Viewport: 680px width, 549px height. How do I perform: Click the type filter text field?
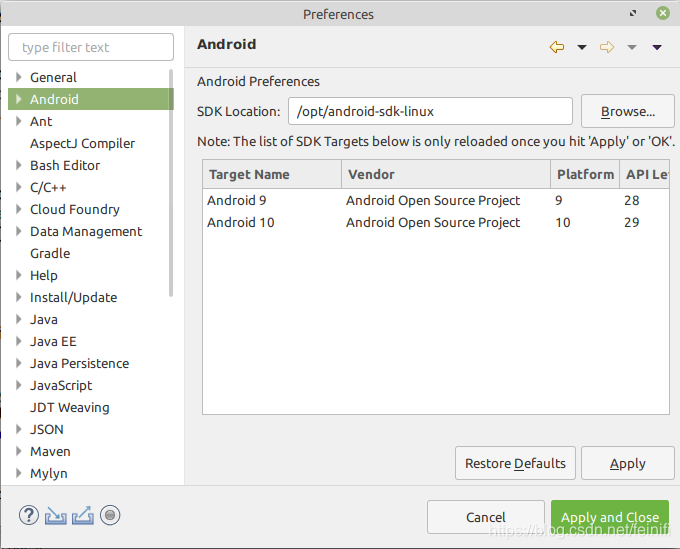tap(91, 47)
